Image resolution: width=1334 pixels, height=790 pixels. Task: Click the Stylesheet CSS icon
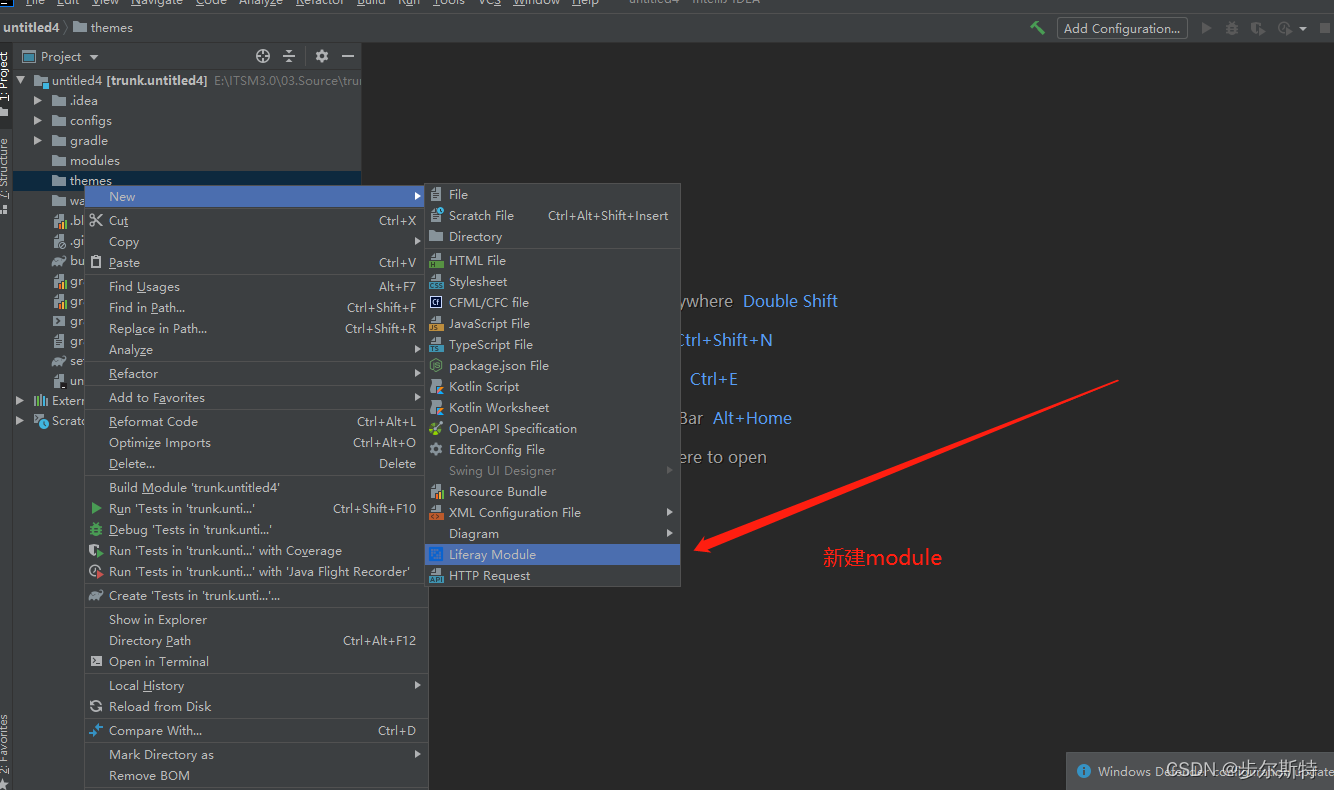436,281
